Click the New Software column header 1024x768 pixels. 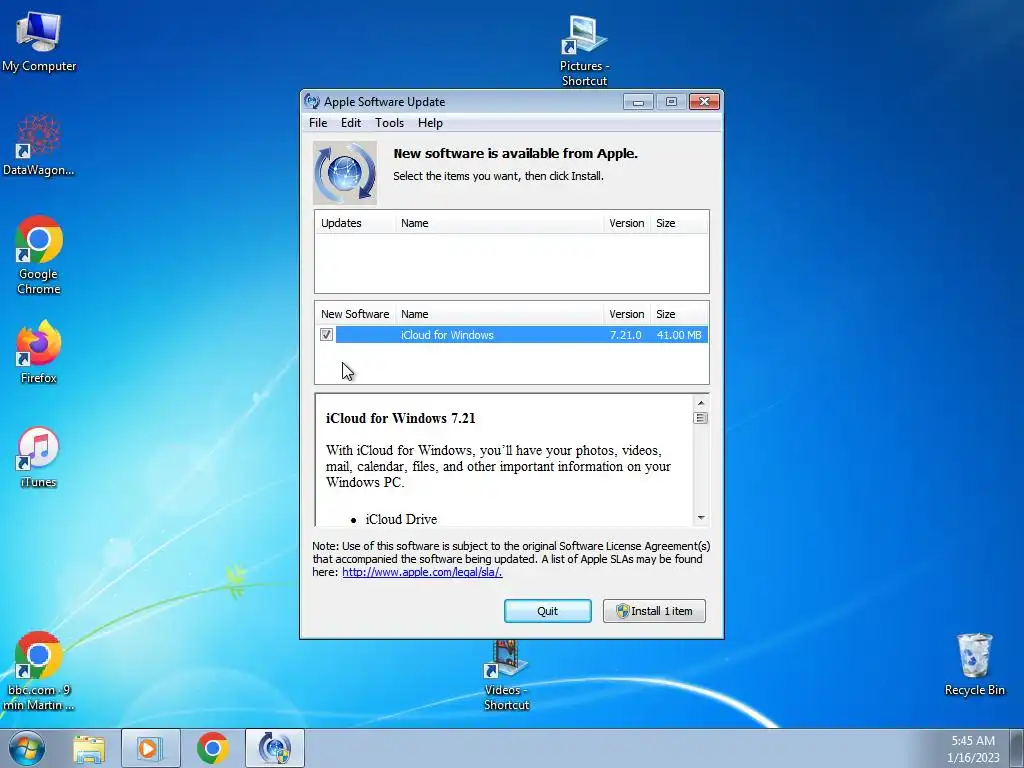click(355, 314)
